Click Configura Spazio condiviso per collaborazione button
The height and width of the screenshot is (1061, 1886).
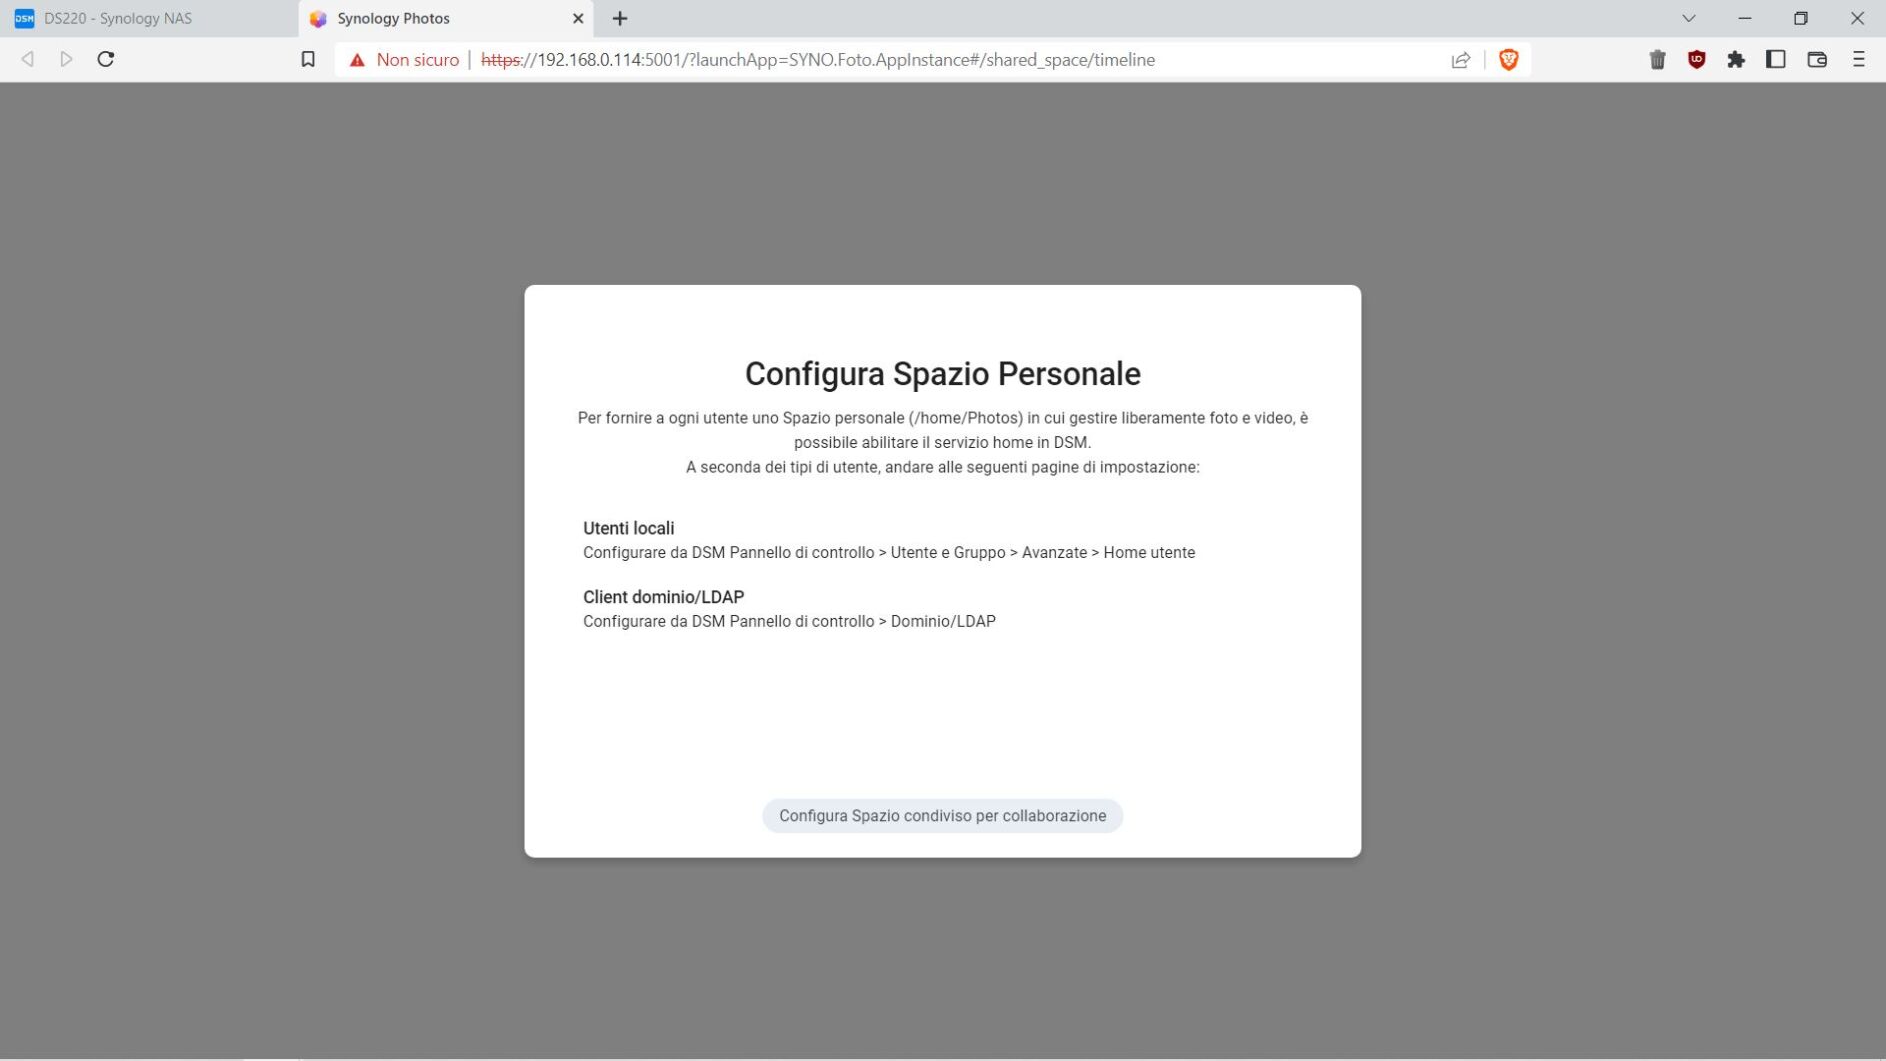942,816
